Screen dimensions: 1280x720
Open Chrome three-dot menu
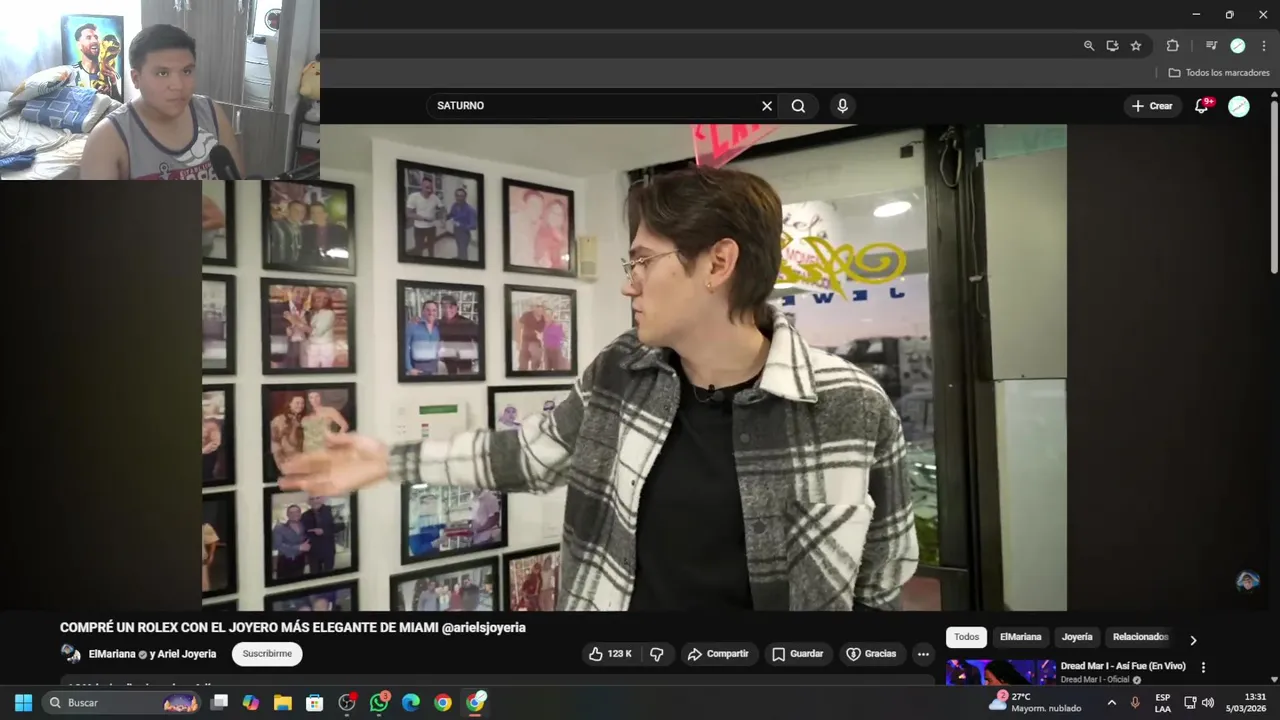1264,46
